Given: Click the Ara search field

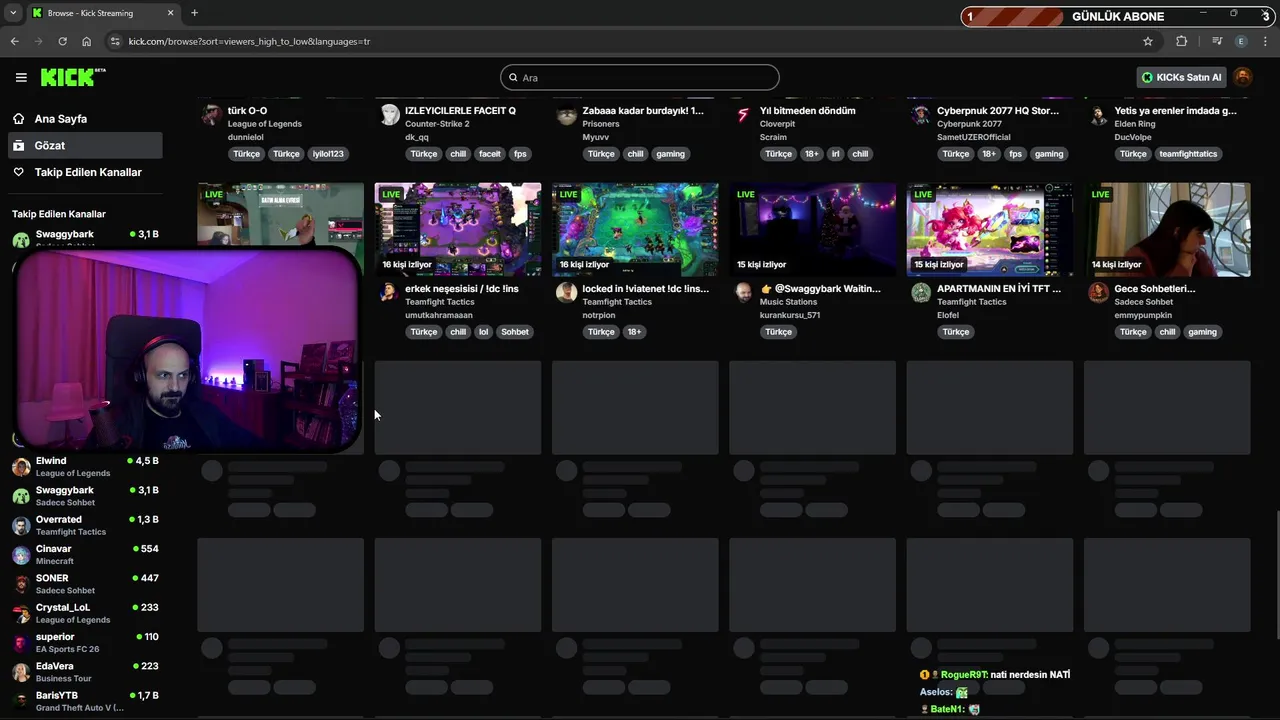Looking at the screenshot, I should tap(640, 77).
